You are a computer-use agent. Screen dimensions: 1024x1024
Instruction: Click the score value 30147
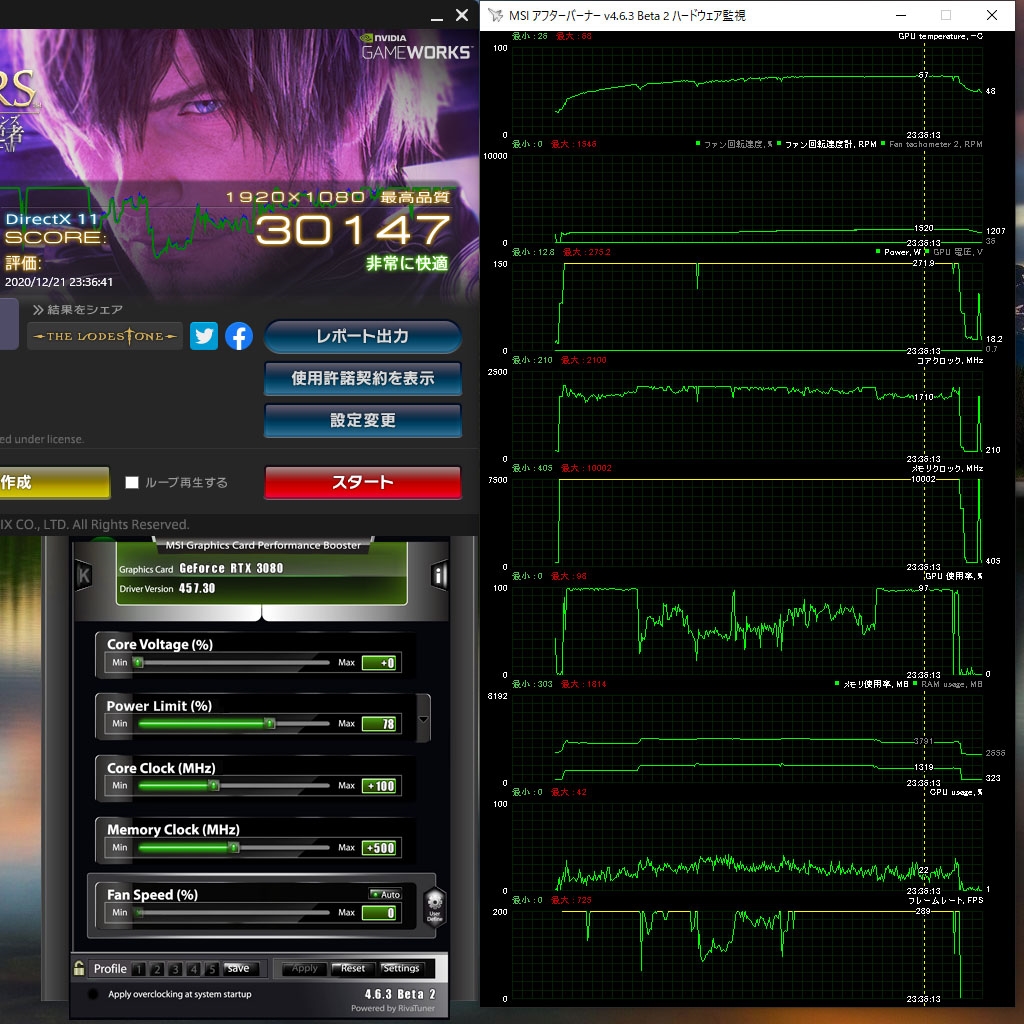tap(353, 230)
